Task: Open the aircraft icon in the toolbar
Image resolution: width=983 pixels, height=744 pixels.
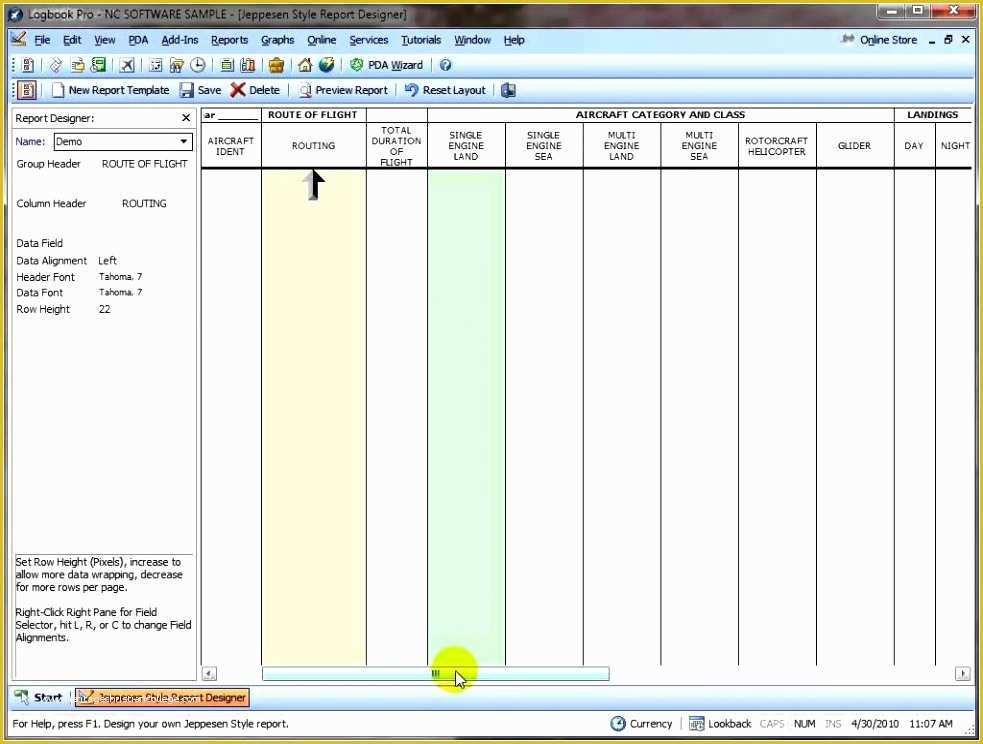Action: pos(127,65)
